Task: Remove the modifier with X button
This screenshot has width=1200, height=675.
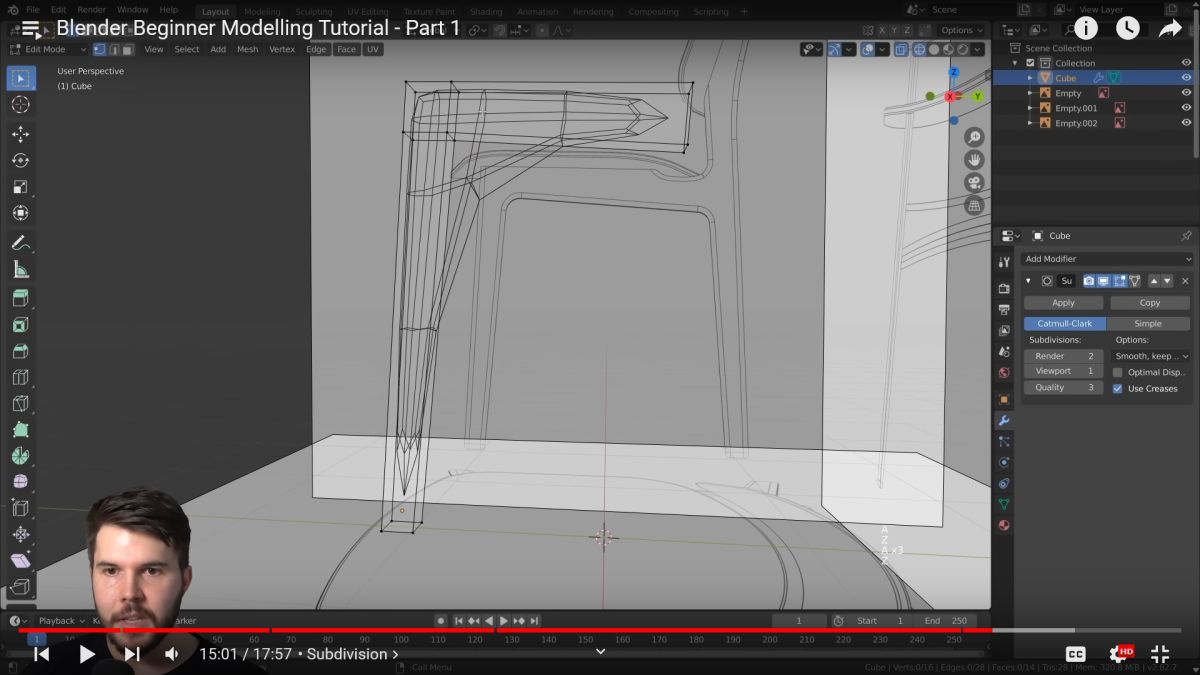Action: (x=1185, y=281)
